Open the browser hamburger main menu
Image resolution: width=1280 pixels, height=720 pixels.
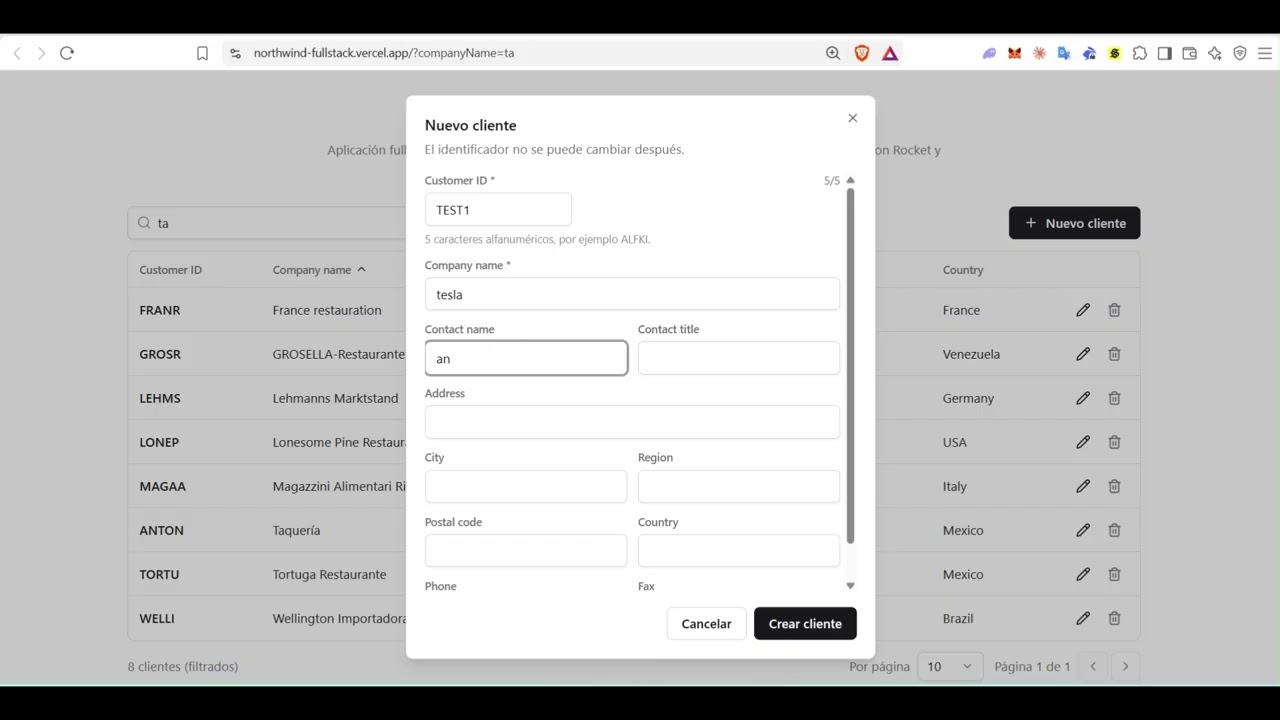1265,53
